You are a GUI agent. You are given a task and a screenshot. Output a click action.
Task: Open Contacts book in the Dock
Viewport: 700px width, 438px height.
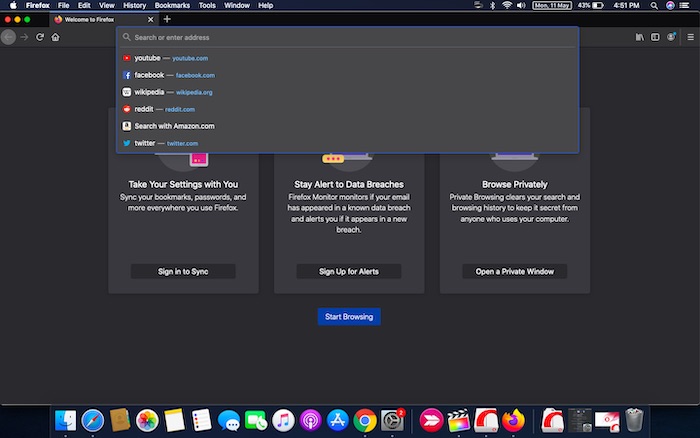point(120,421)
